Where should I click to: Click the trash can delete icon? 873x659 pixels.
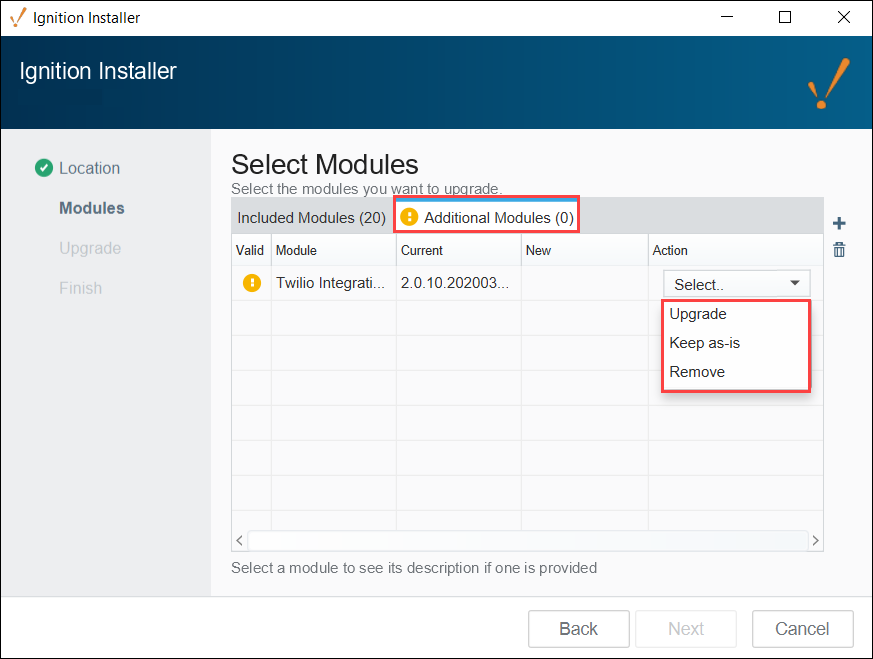click(839, 249)
